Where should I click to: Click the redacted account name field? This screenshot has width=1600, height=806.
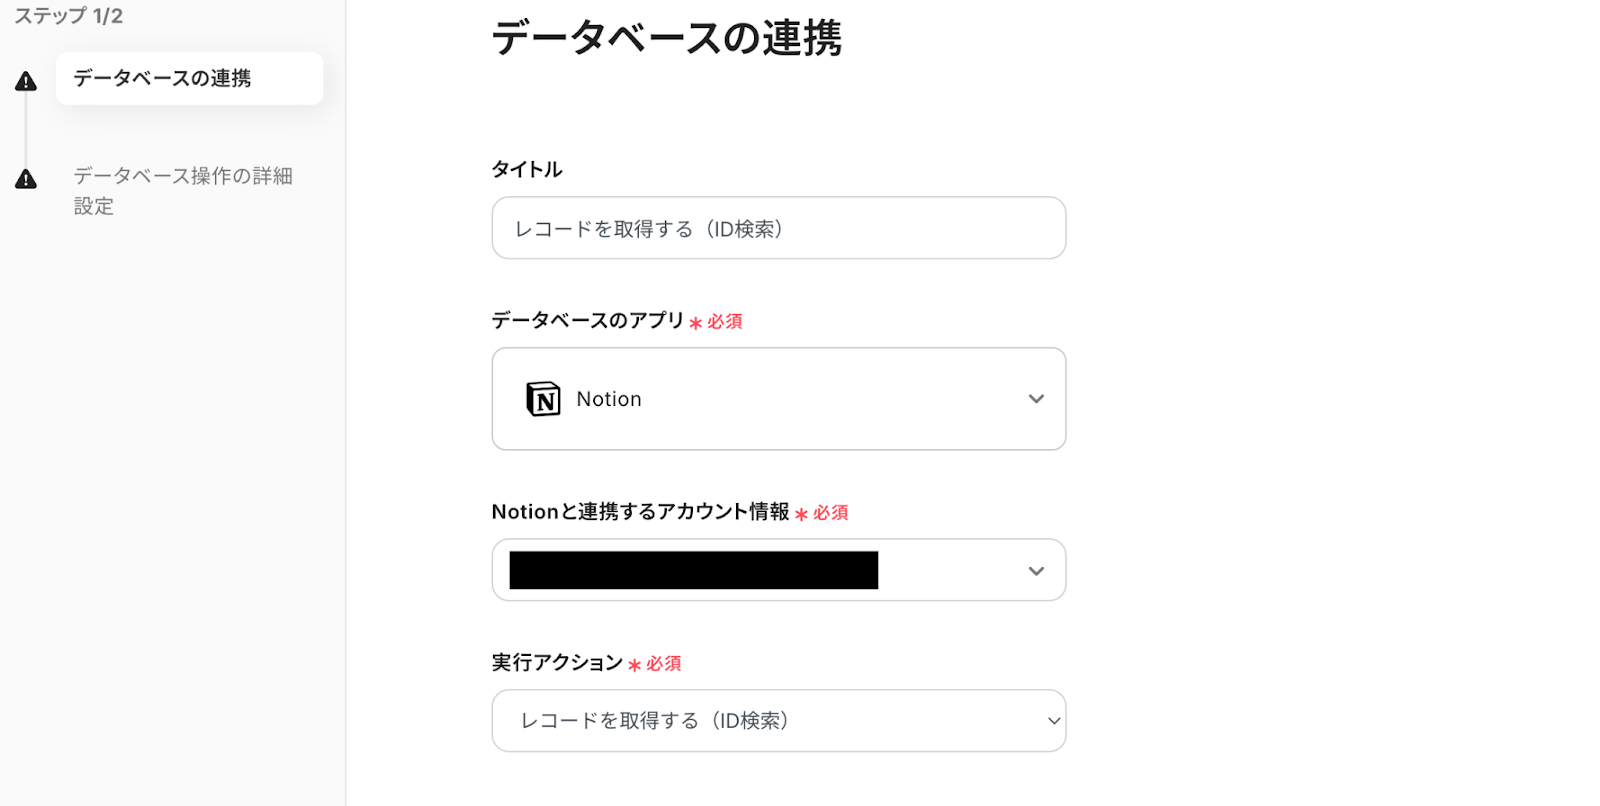693,570
